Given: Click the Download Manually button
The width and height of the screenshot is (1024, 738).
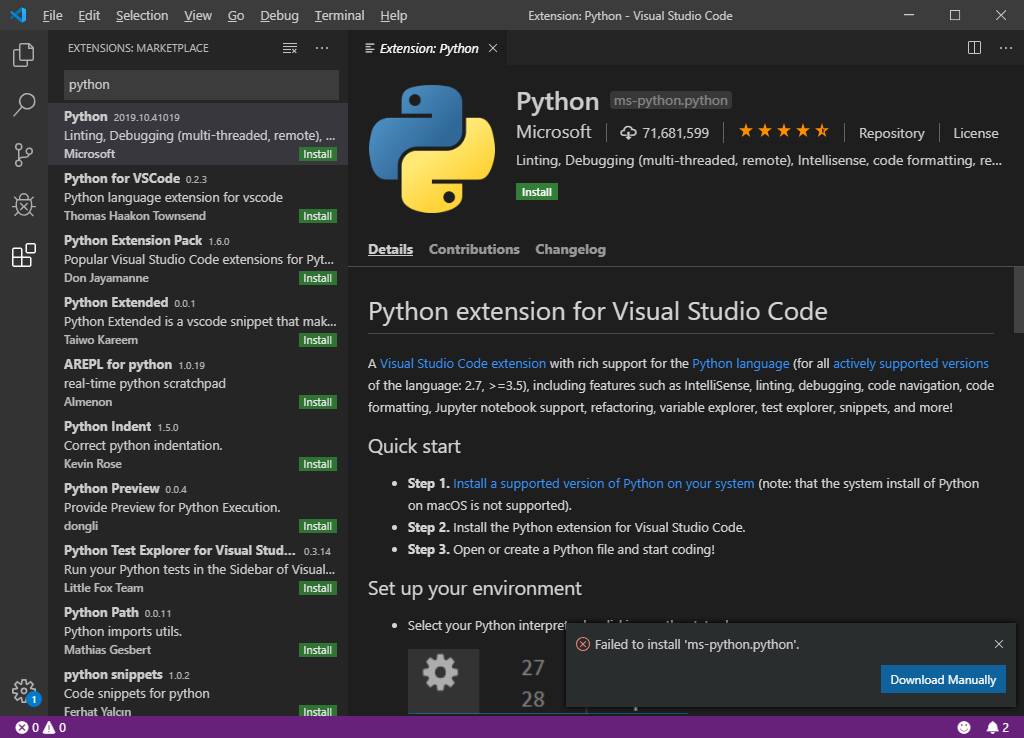Looking at the screenshot, I should click(943, 679).
